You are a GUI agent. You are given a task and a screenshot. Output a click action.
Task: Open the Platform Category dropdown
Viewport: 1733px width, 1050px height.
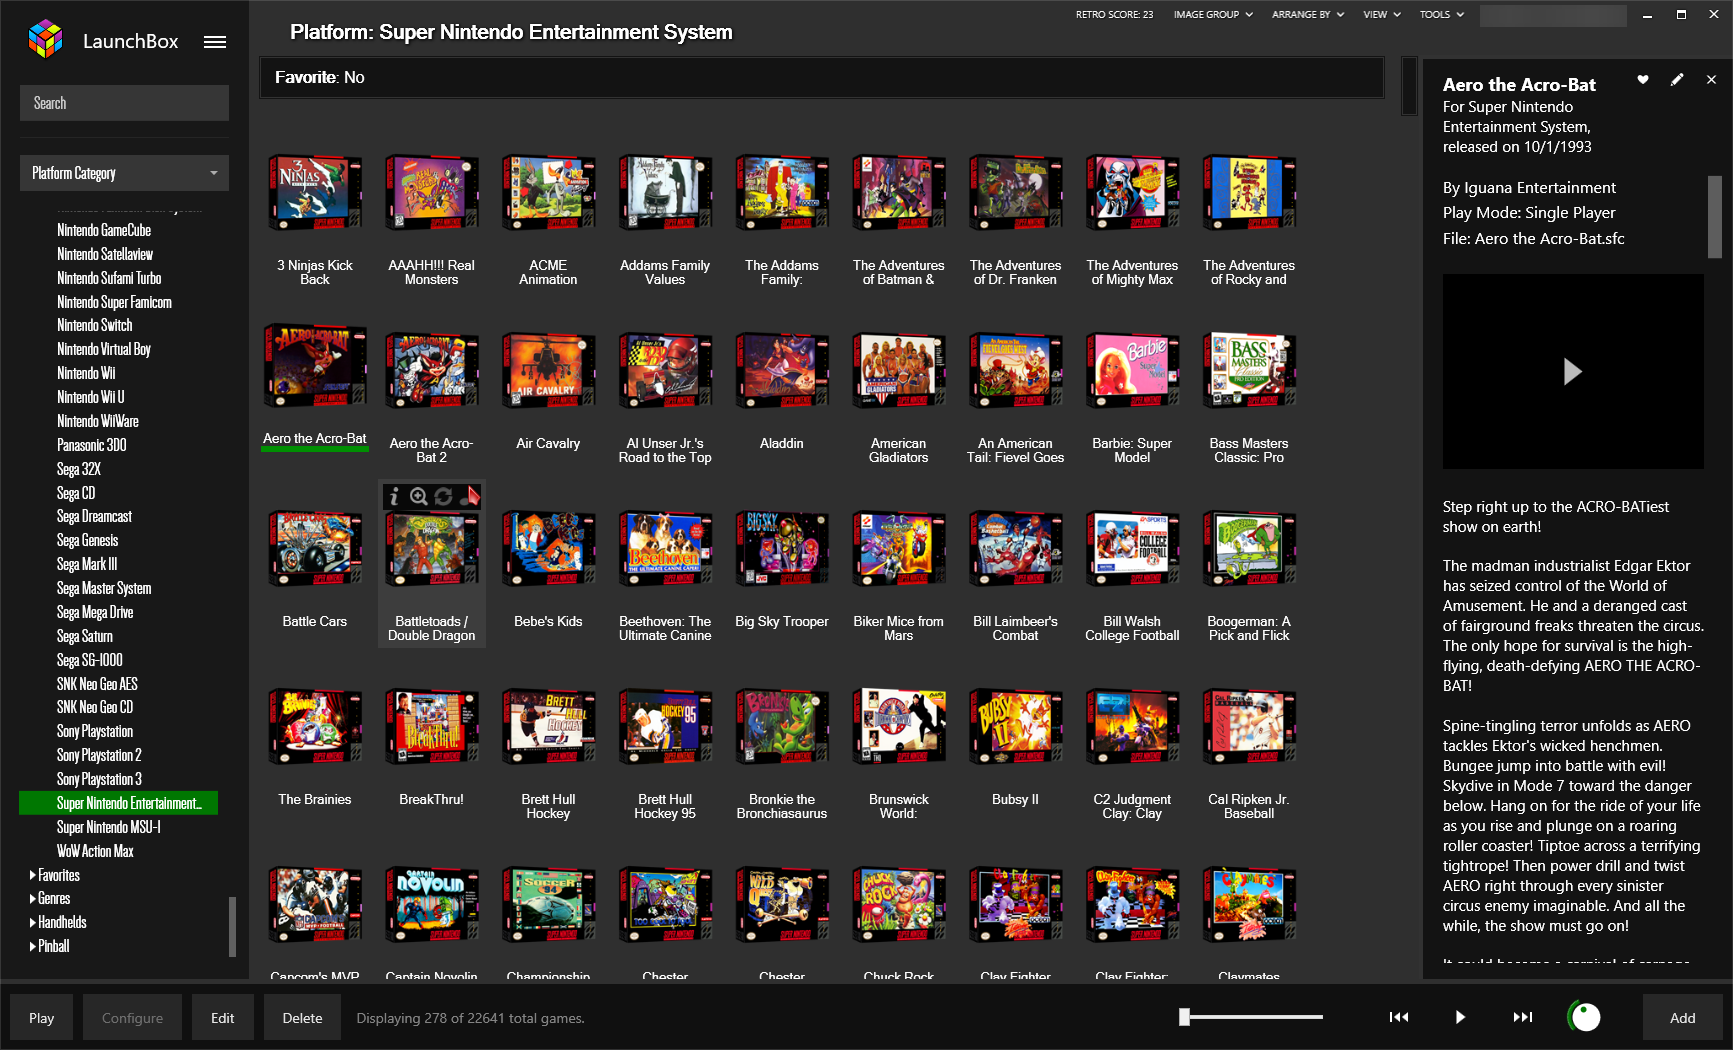(124, 173)
